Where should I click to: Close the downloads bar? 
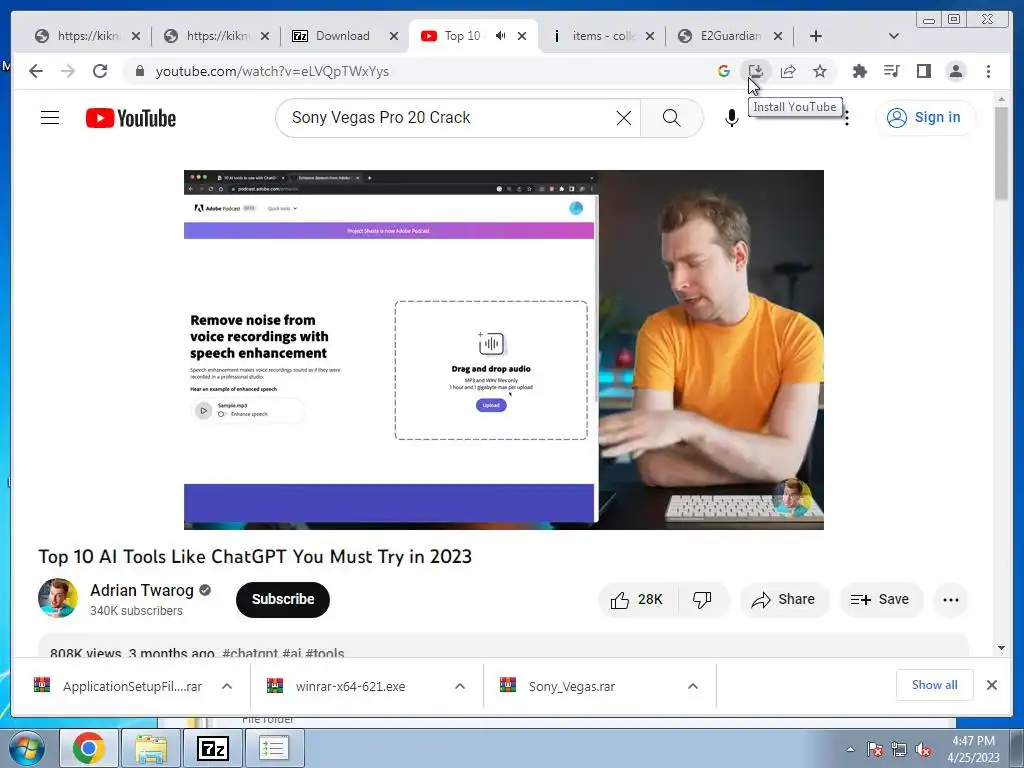tap(992, 685)
